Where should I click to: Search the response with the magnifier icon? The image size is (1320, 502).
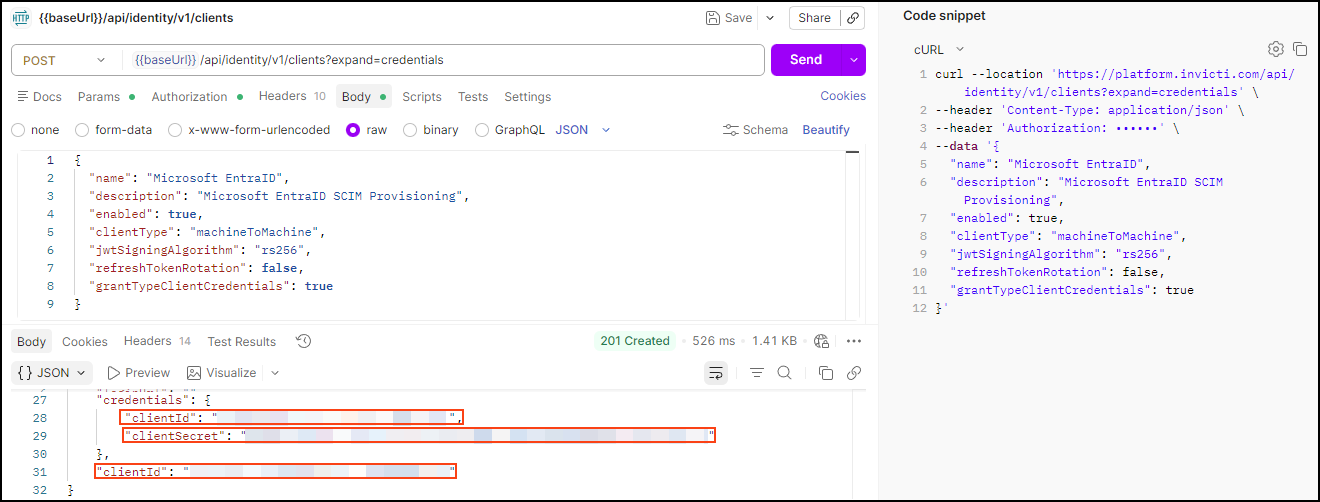[x=785, y=373]
